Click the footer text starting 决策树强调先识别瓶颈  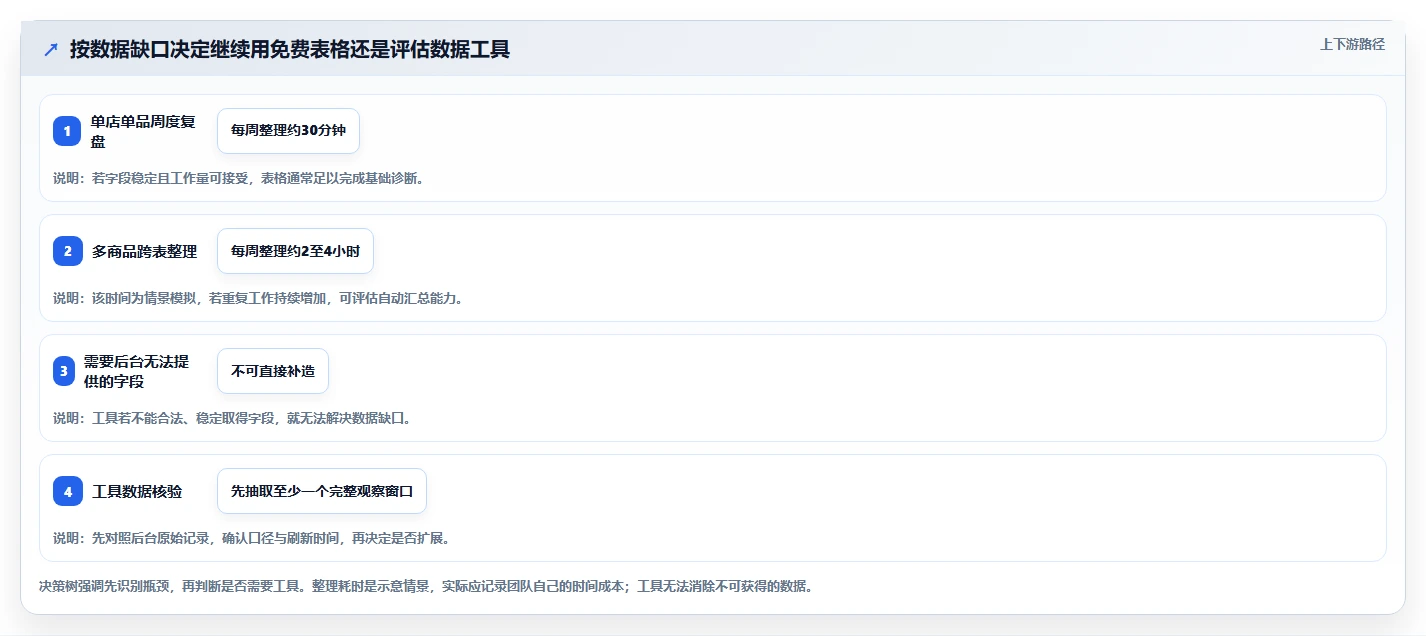[426, 586]
